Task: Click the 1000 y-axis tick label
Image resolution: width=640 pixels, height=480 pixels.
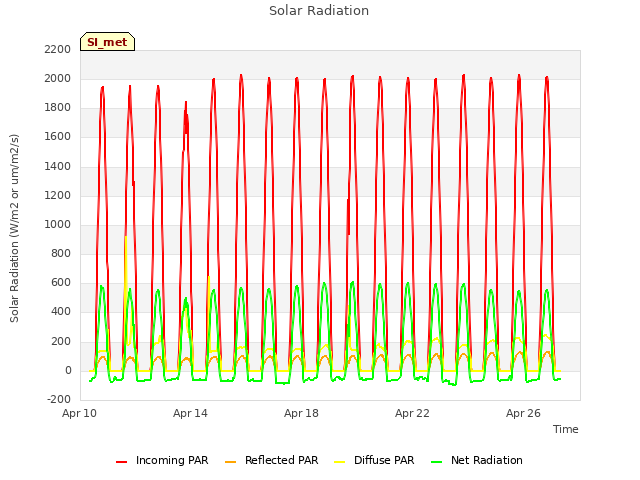Action: tap(58, 224)
